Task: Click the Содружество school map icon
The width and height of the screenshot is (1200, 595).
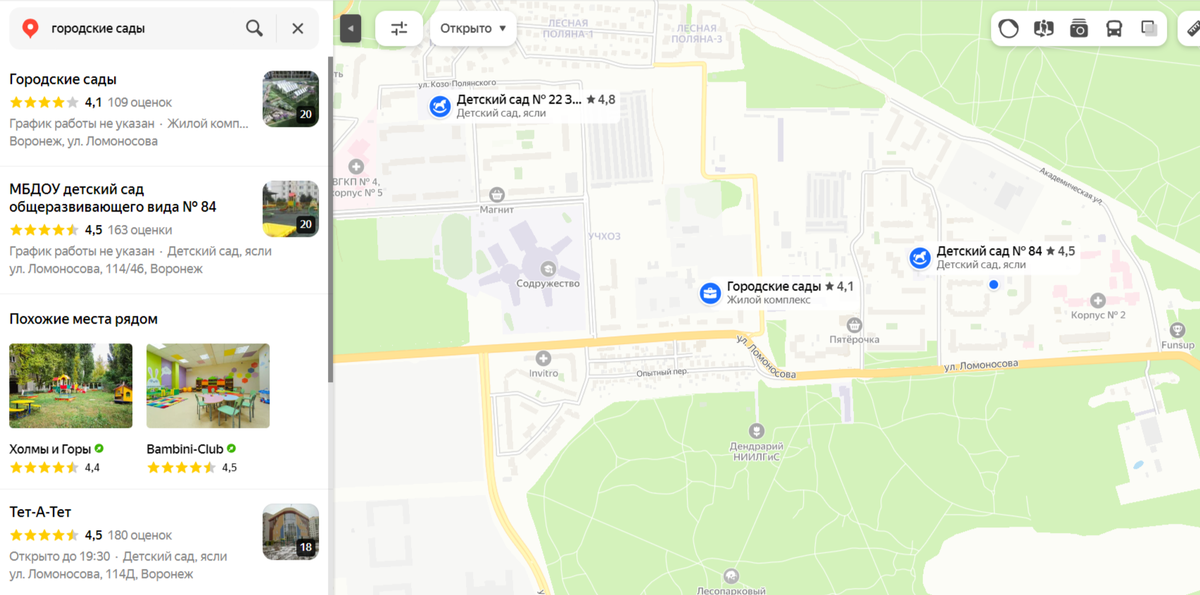Action: pyautogui.click(x=548, y=268)
